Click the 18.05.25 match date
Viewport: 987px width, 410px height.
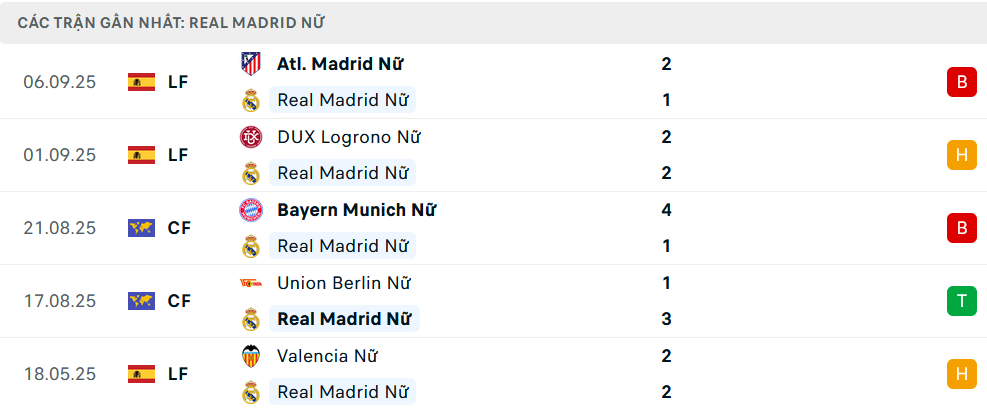[60, 374]
